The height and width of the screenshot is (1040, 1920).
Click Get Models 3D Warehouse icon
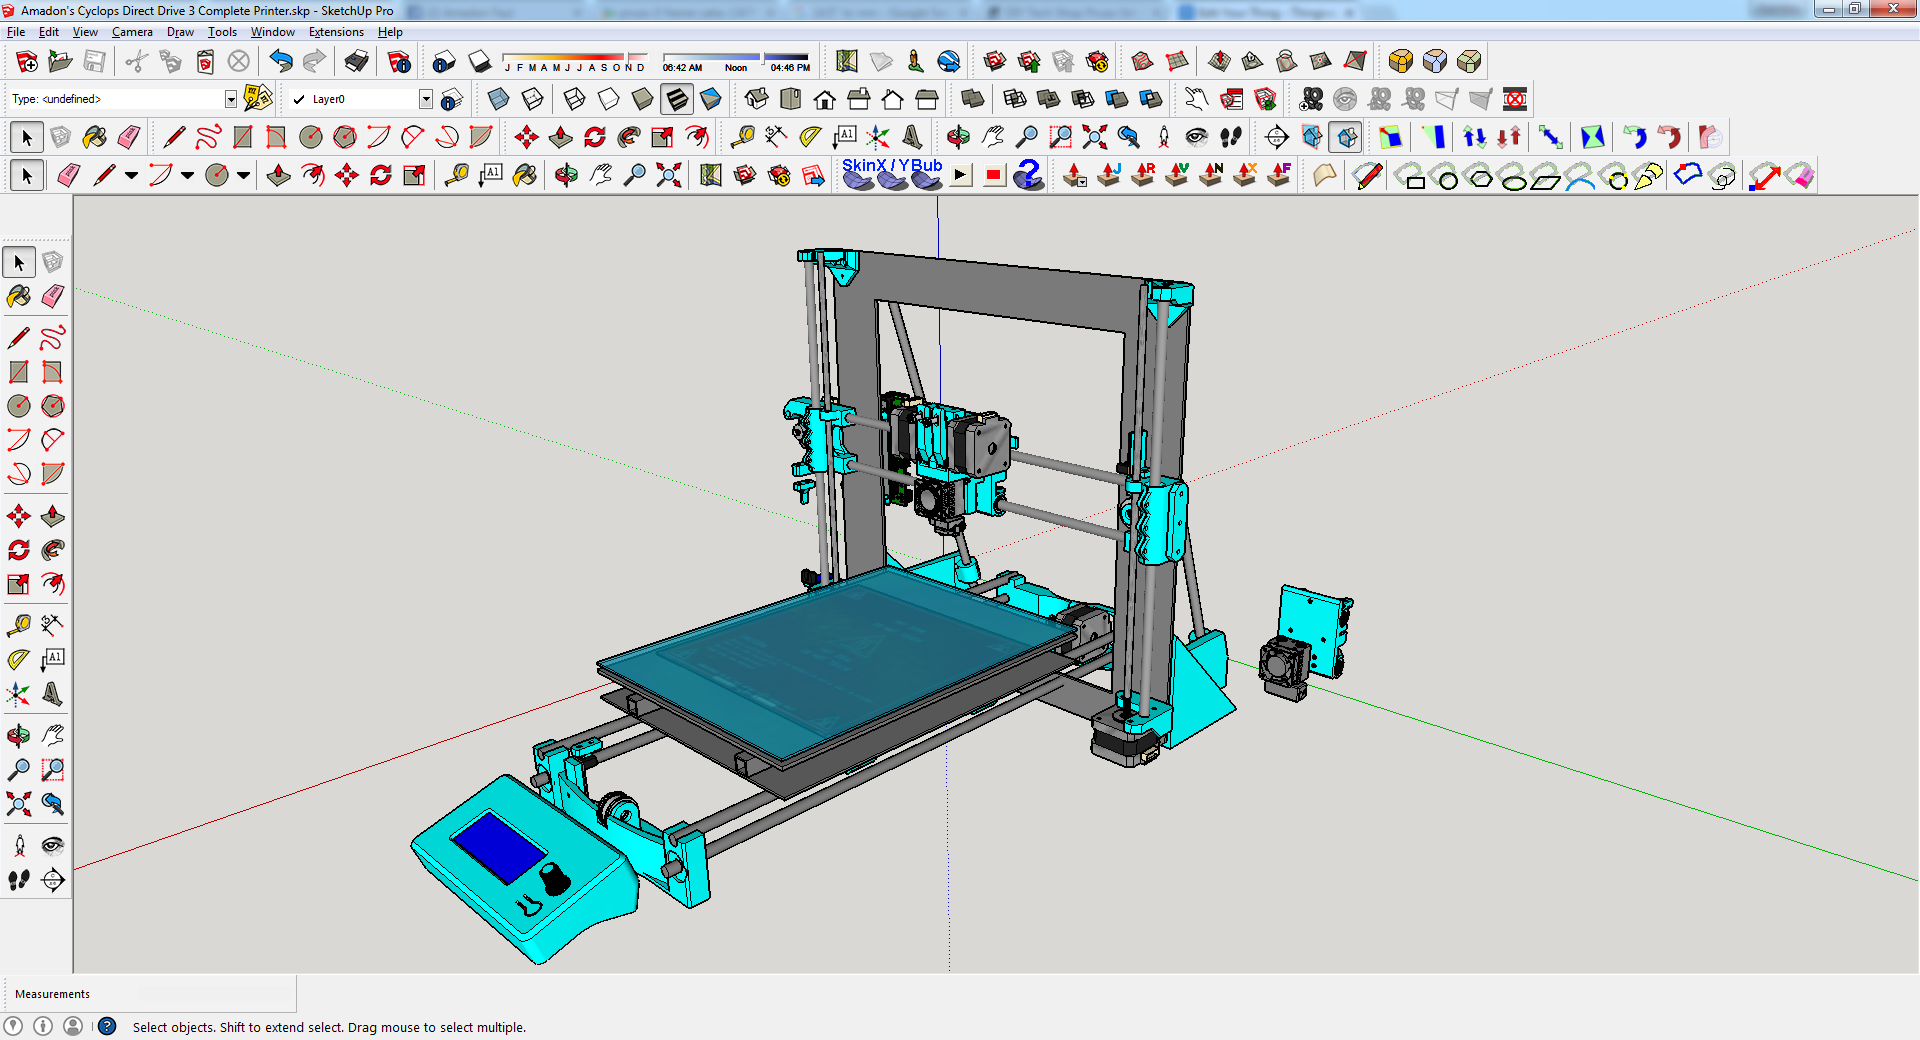tap(995, 62)
